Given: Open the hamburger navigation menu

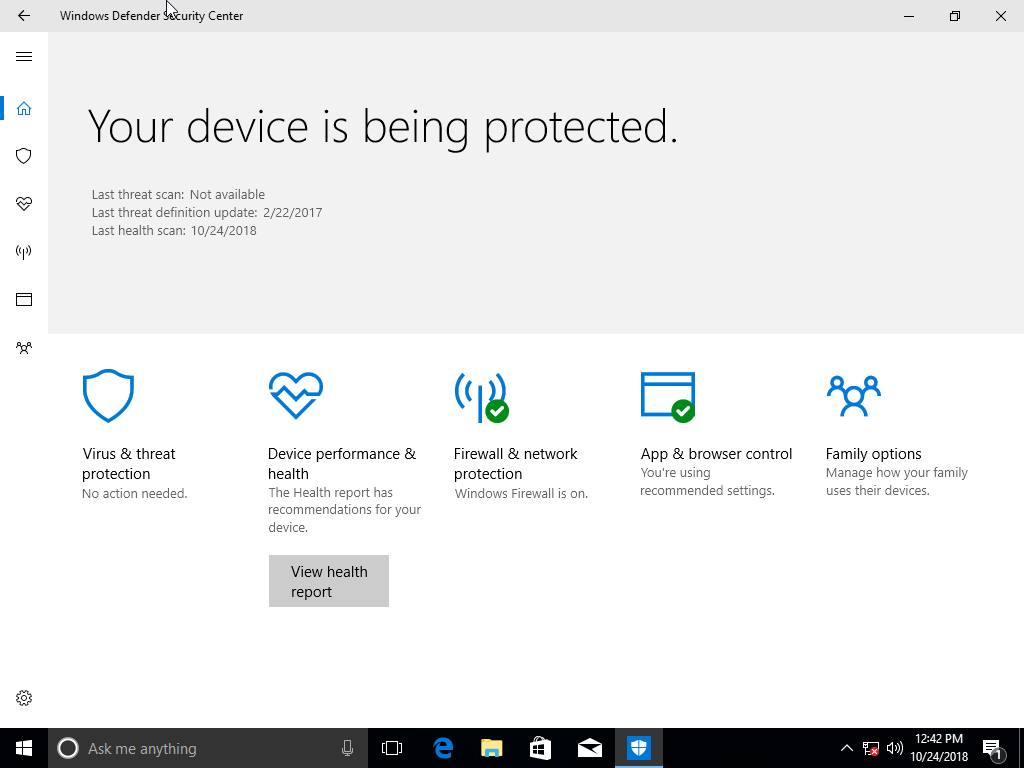Looking at the screenshot, I should [24, 57].
